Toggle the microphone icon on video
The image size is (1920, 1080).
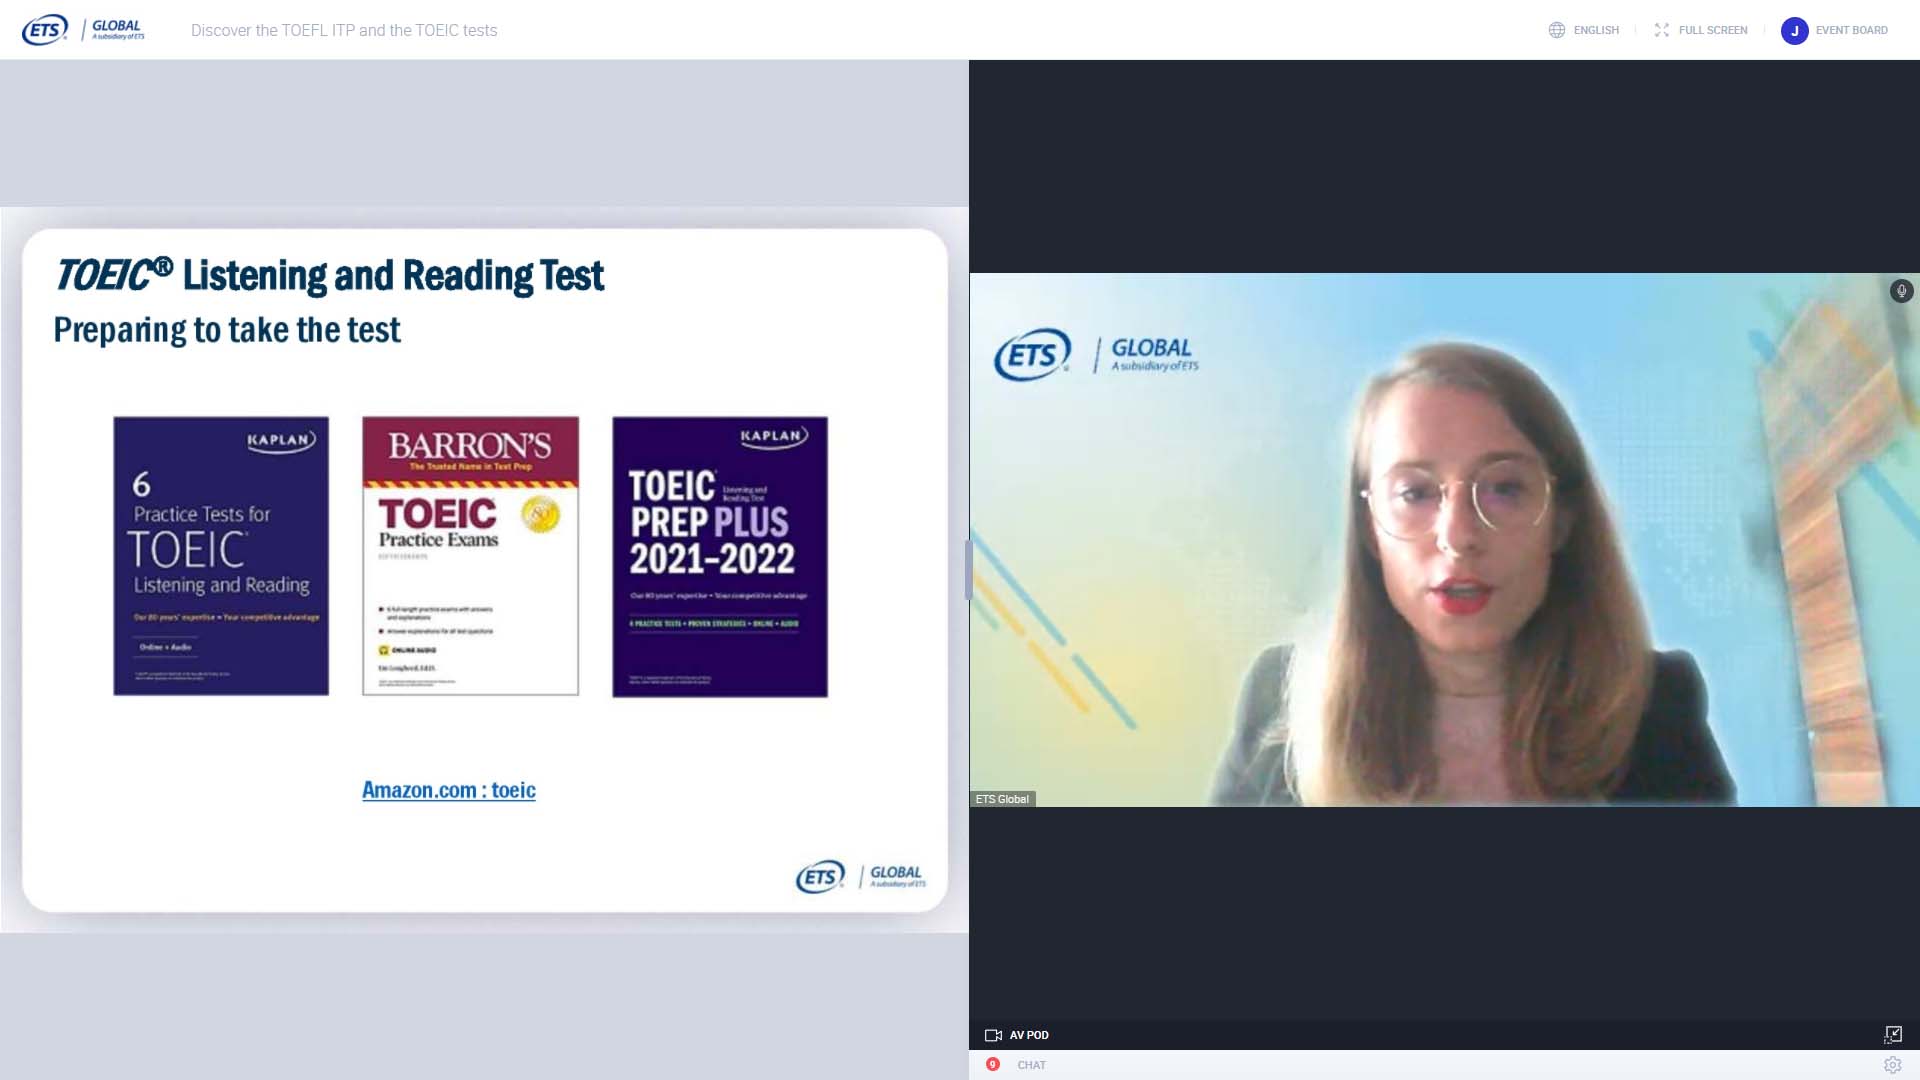[x=1901, y=291]
